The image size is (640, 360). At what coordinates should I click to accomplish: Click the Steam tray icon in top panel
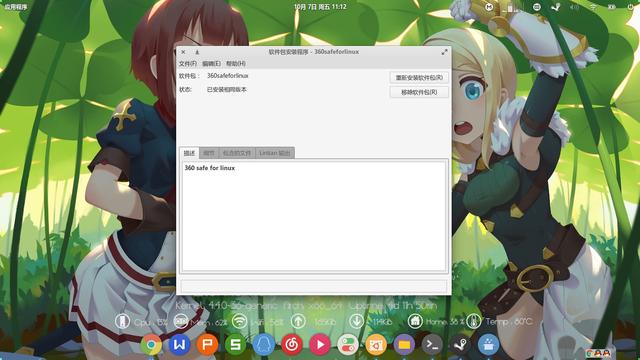click(x=556, y=7)
